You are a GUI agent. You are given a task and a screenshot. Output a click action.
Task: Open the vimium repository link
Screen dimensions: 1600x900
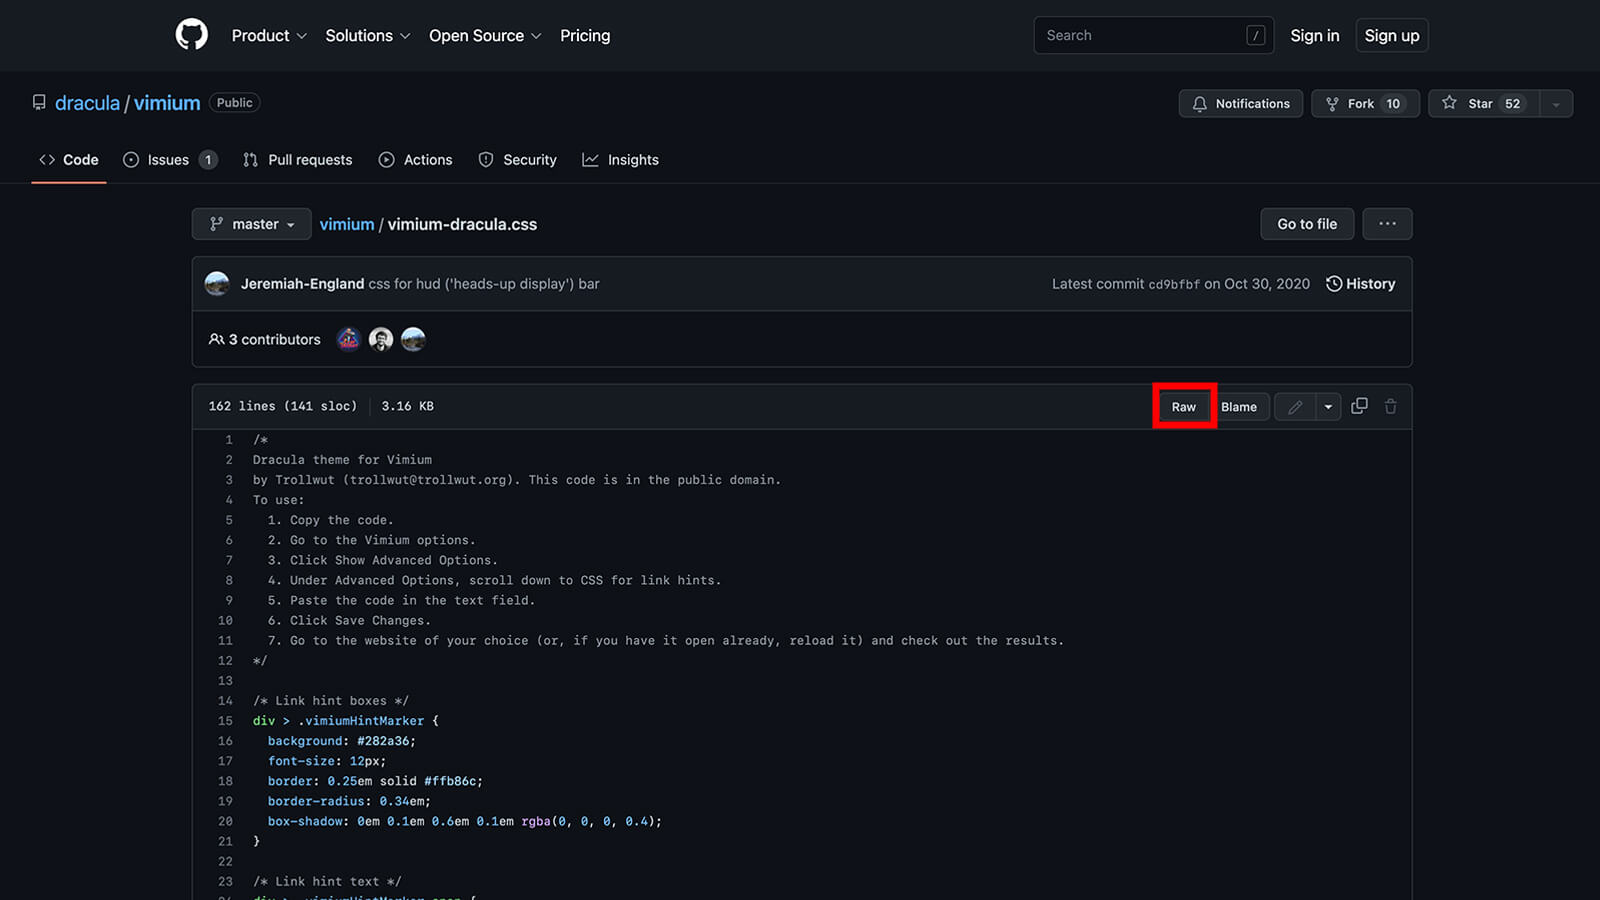[x=167, y=103]
